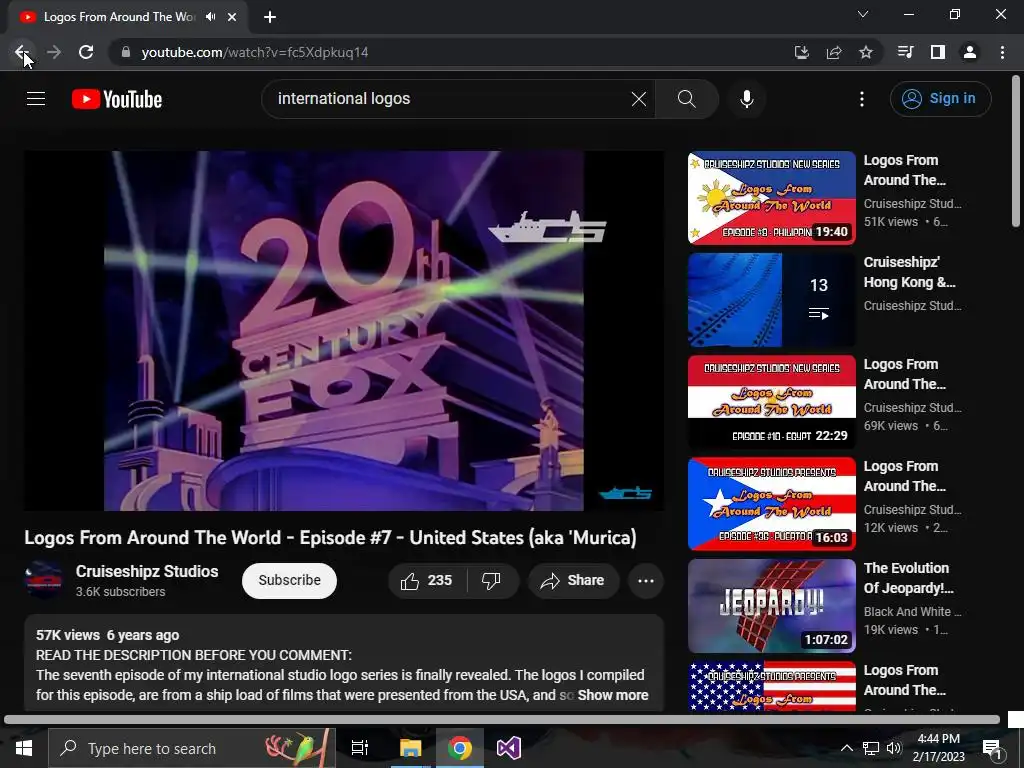Open a new tab with plus
This screenshot has height=768, width=1024.
click(x=270, y=17)
